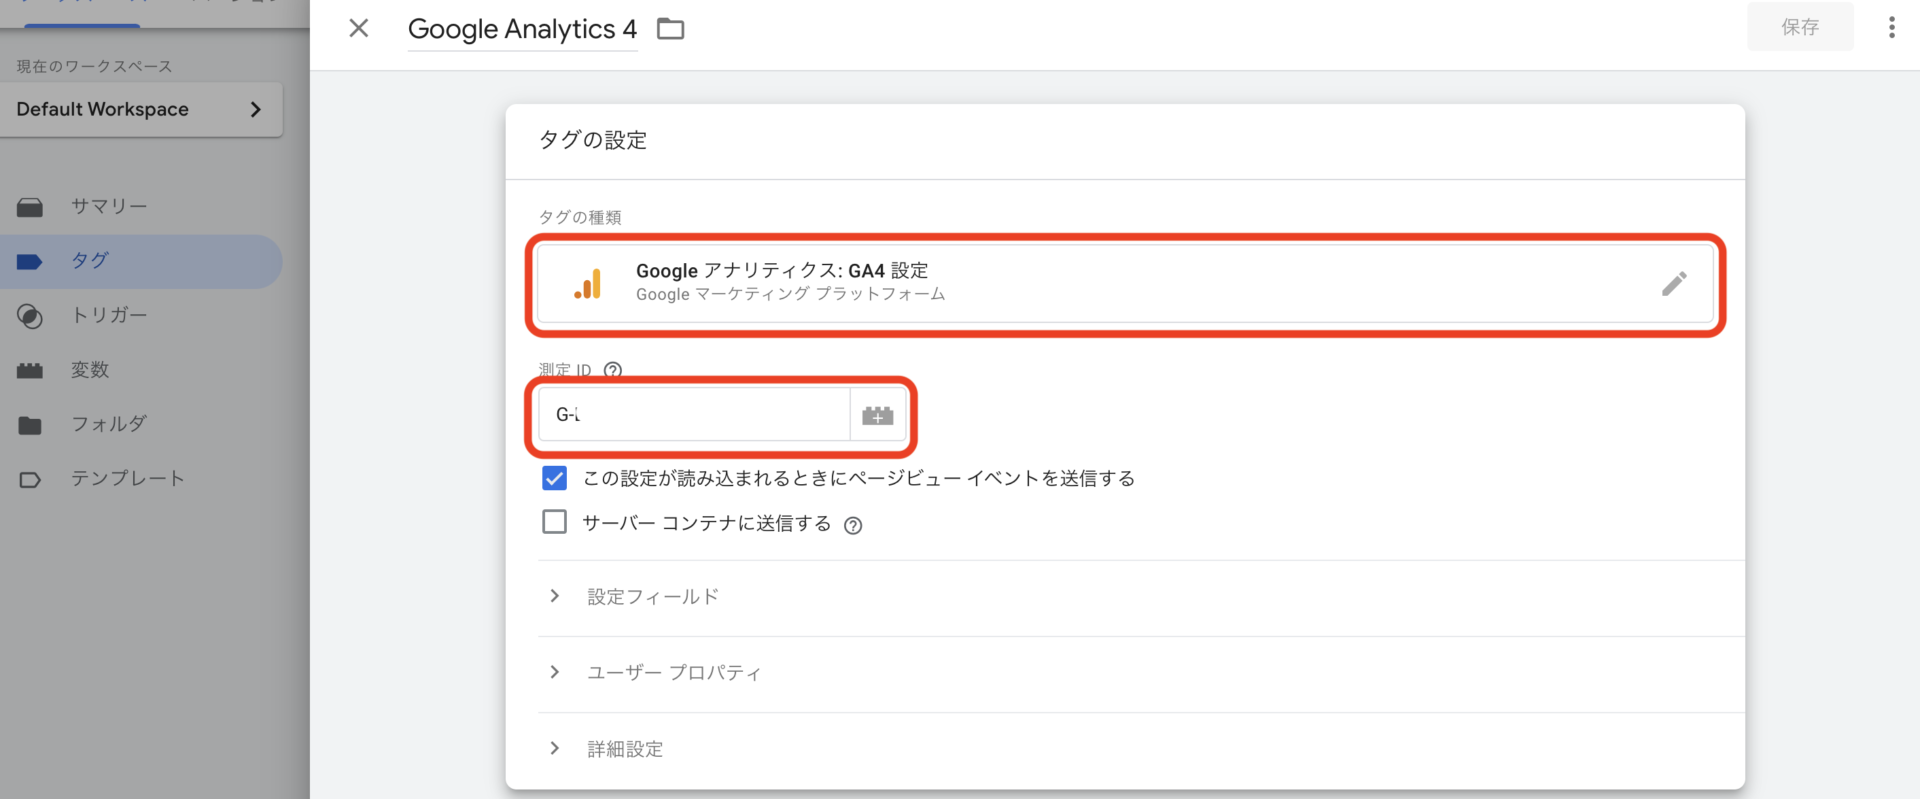This screenshot has width=1920, height=799.
Task: Select the Google アナリティクス: GA4 設定 tag type
Action: pyautogui.click(x=1125, y=284)
